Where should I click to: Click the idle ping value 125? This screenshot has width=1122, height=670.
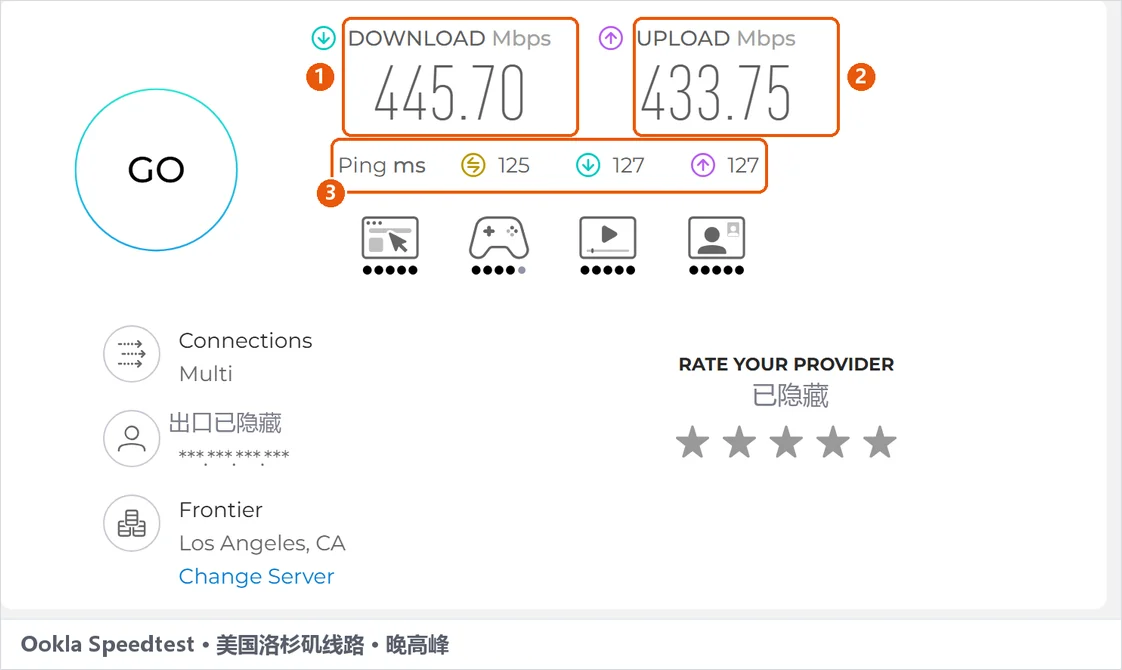pyautogui.click(x=514, y=165)
